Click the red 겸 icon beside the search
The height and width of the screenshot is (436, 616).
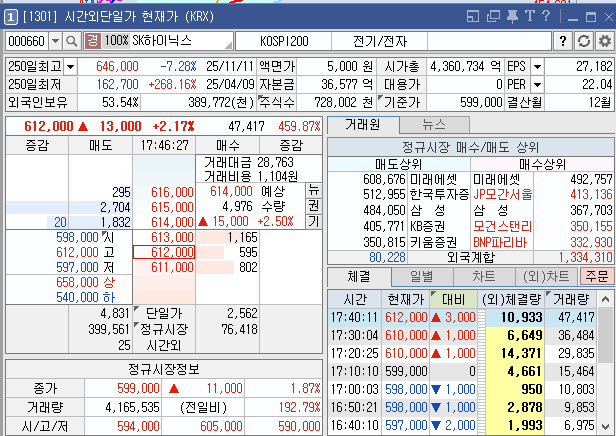click(x=92, y=41)
